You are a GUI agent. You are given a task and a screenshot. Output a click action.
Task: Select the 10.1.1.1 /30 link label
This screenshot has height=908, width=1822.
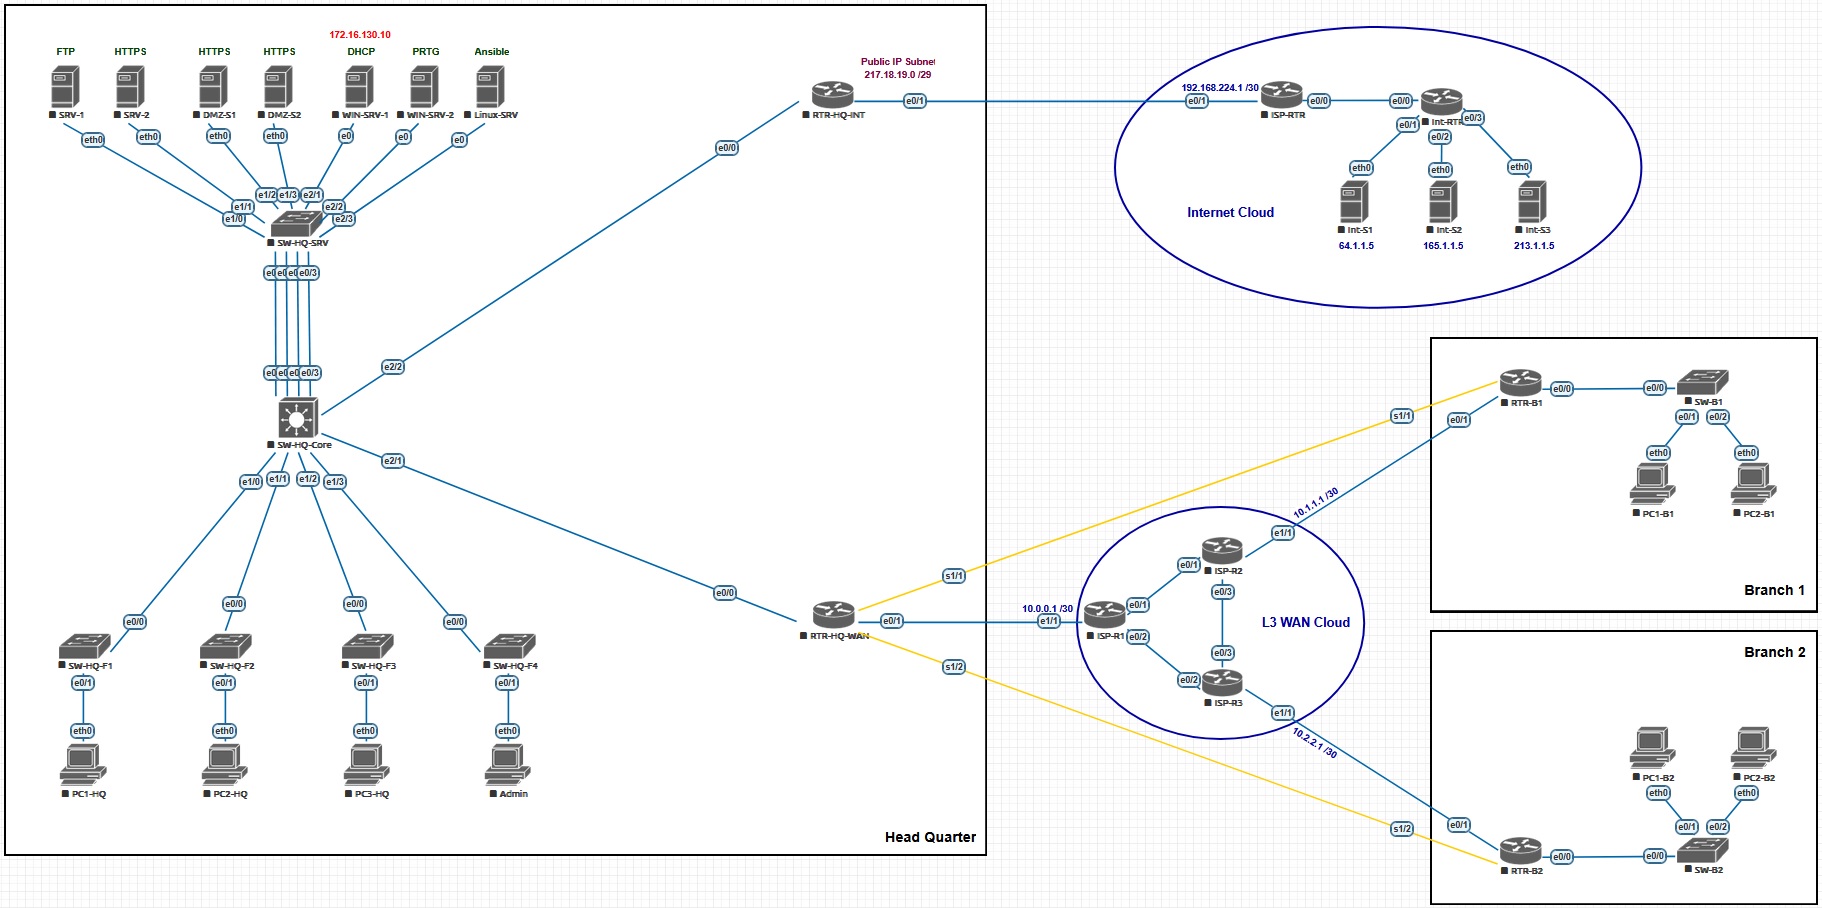[x=1316, y=503]
